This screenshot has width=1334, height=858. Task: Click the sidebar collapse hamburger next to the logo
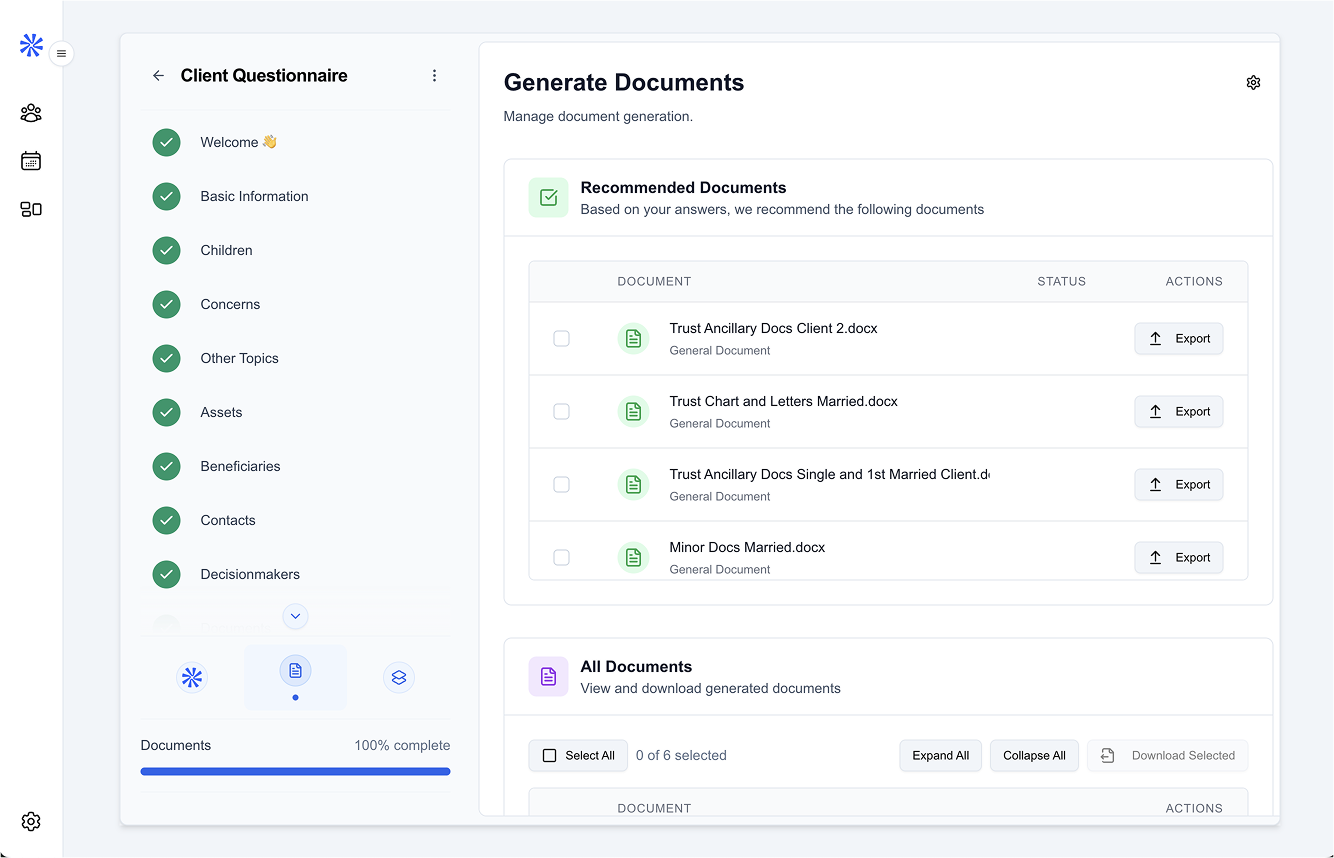coord(61,53)
